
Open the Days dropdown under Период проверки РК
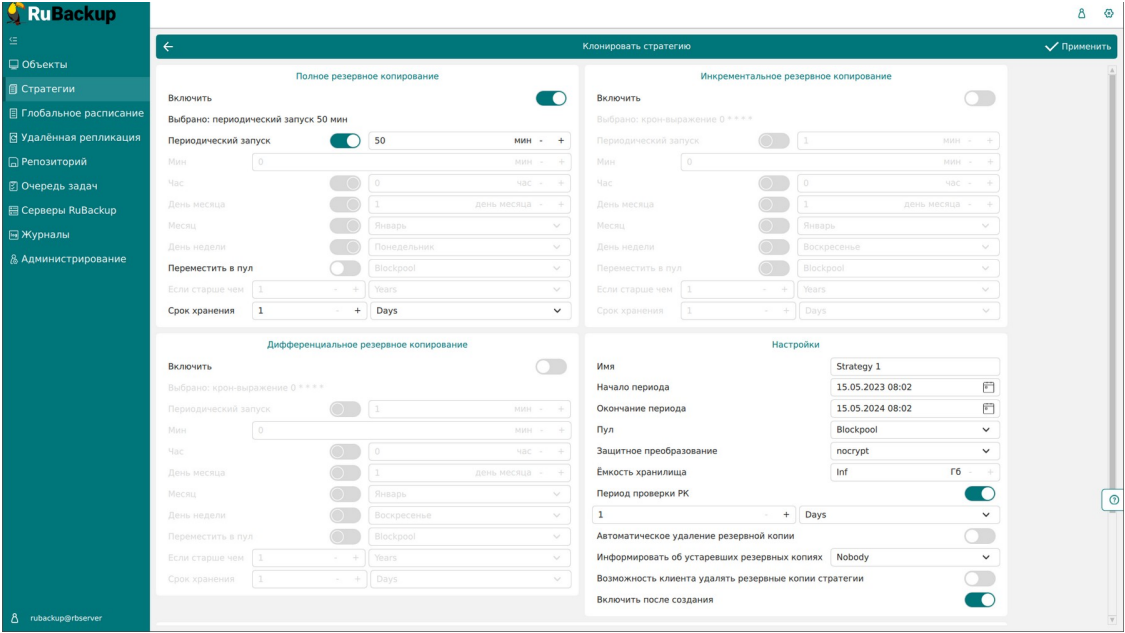tap(899, 515)
